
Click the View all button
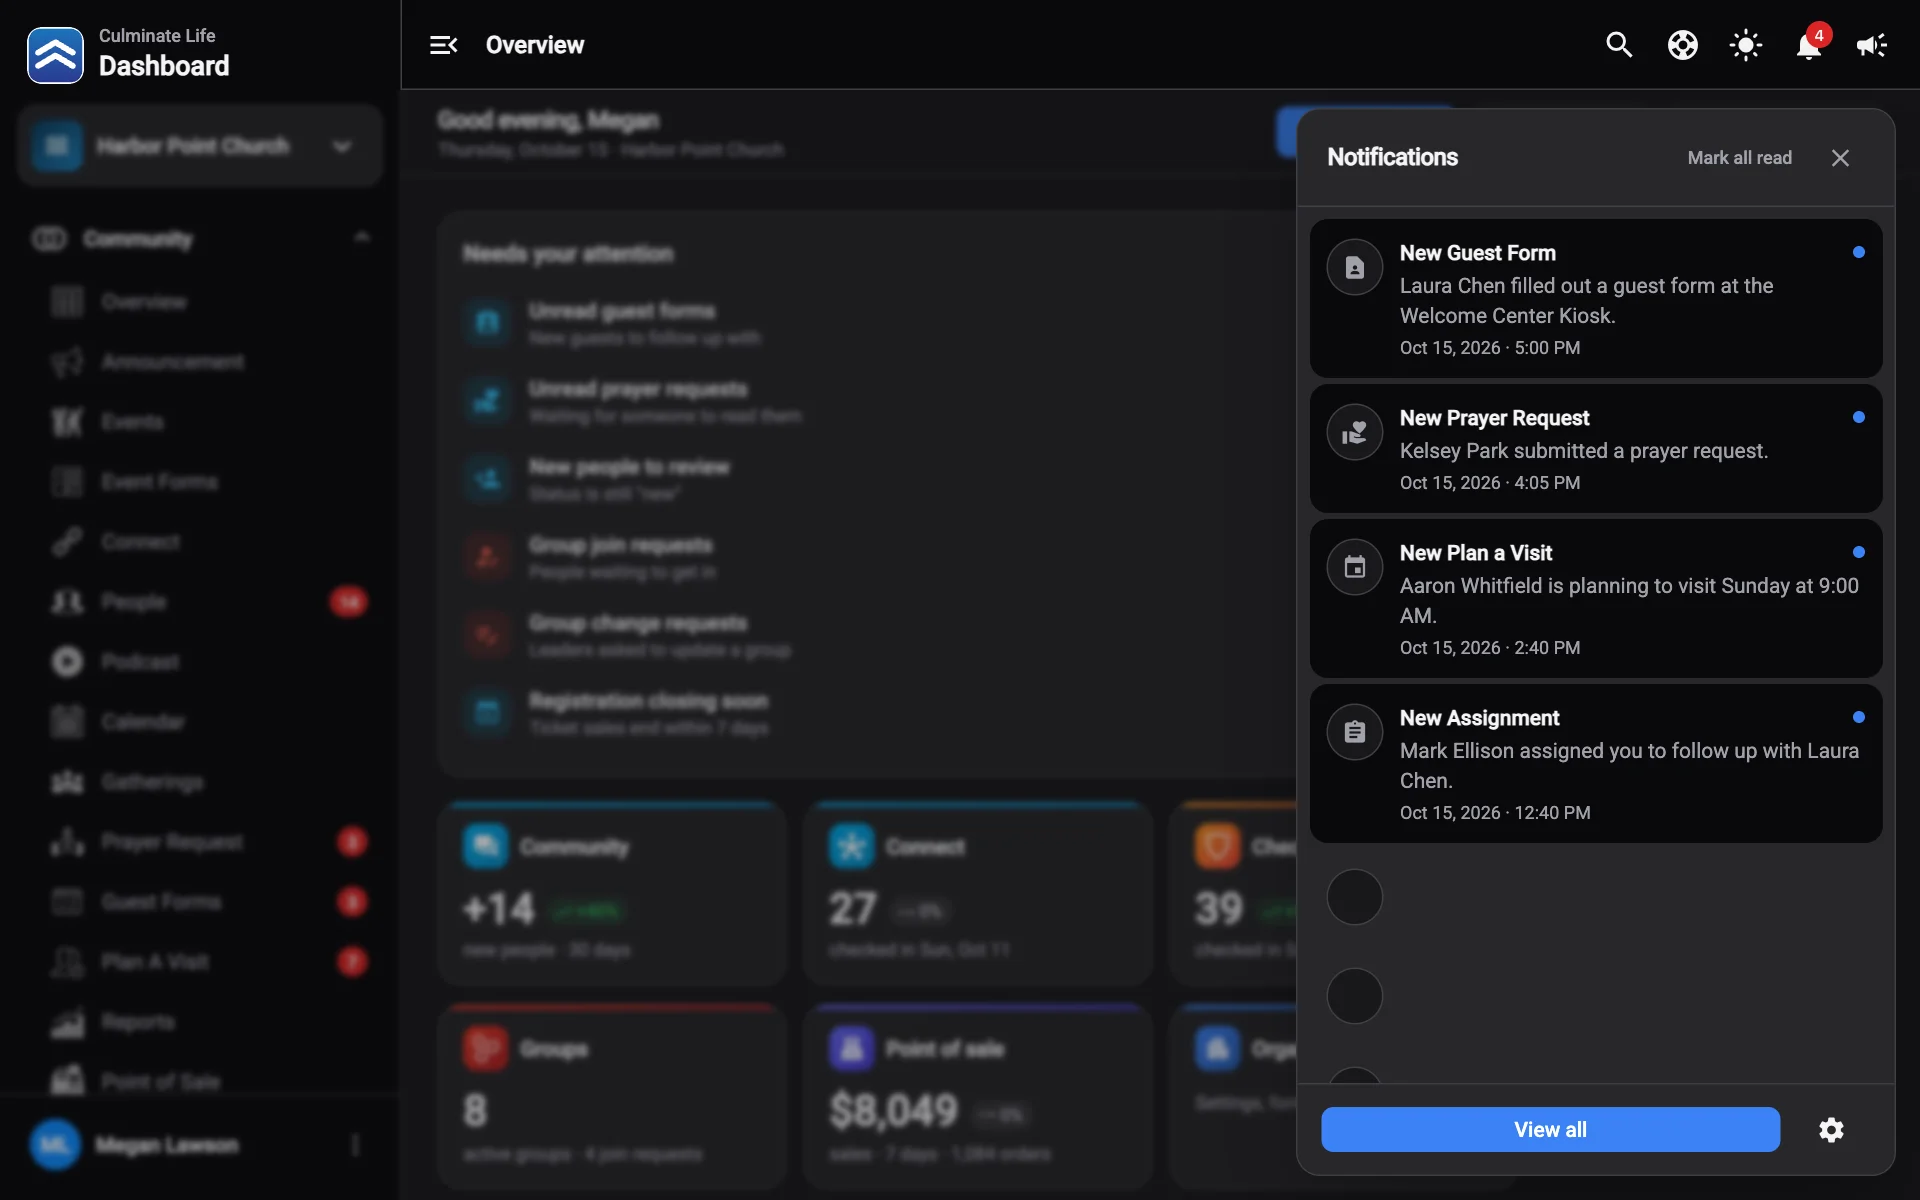[x=1550, y=1129]
